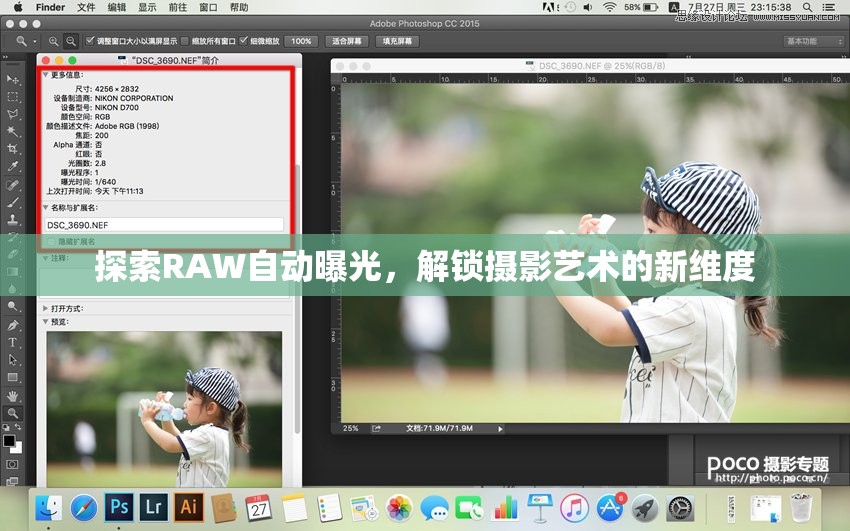Click the zoom in option in options bar

click(53, 41)
